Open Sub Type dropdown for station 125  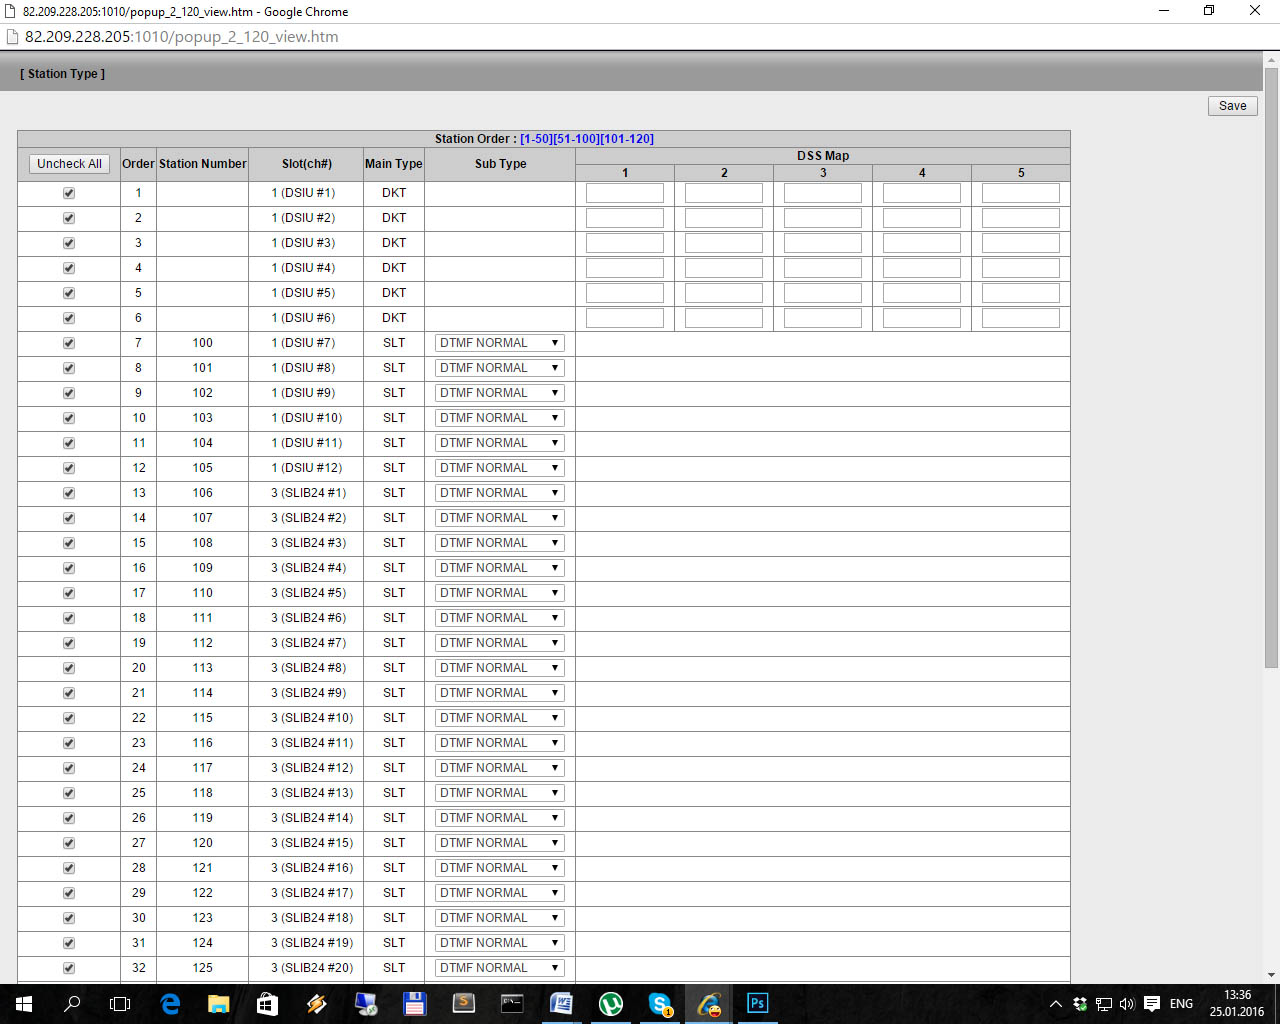(499, 968)
